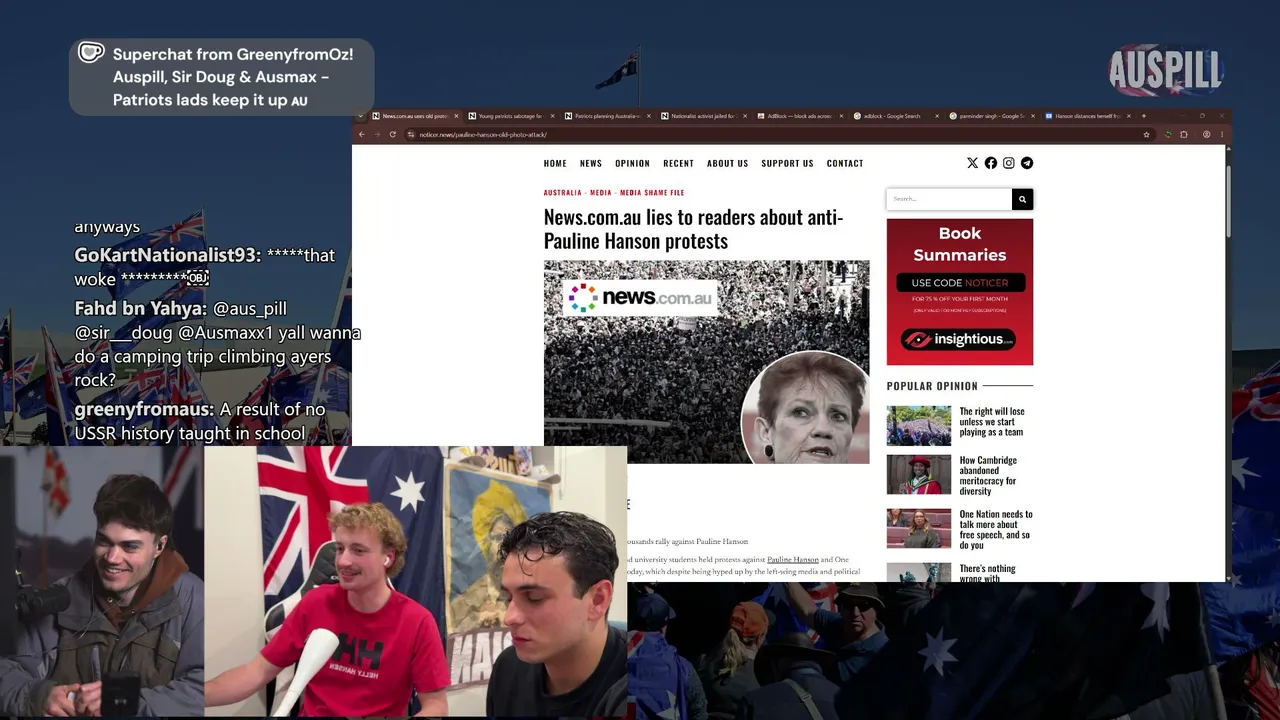Open the SUPPORT US menu item
This screenshot has width=1280, height=720.
point(787,163)
